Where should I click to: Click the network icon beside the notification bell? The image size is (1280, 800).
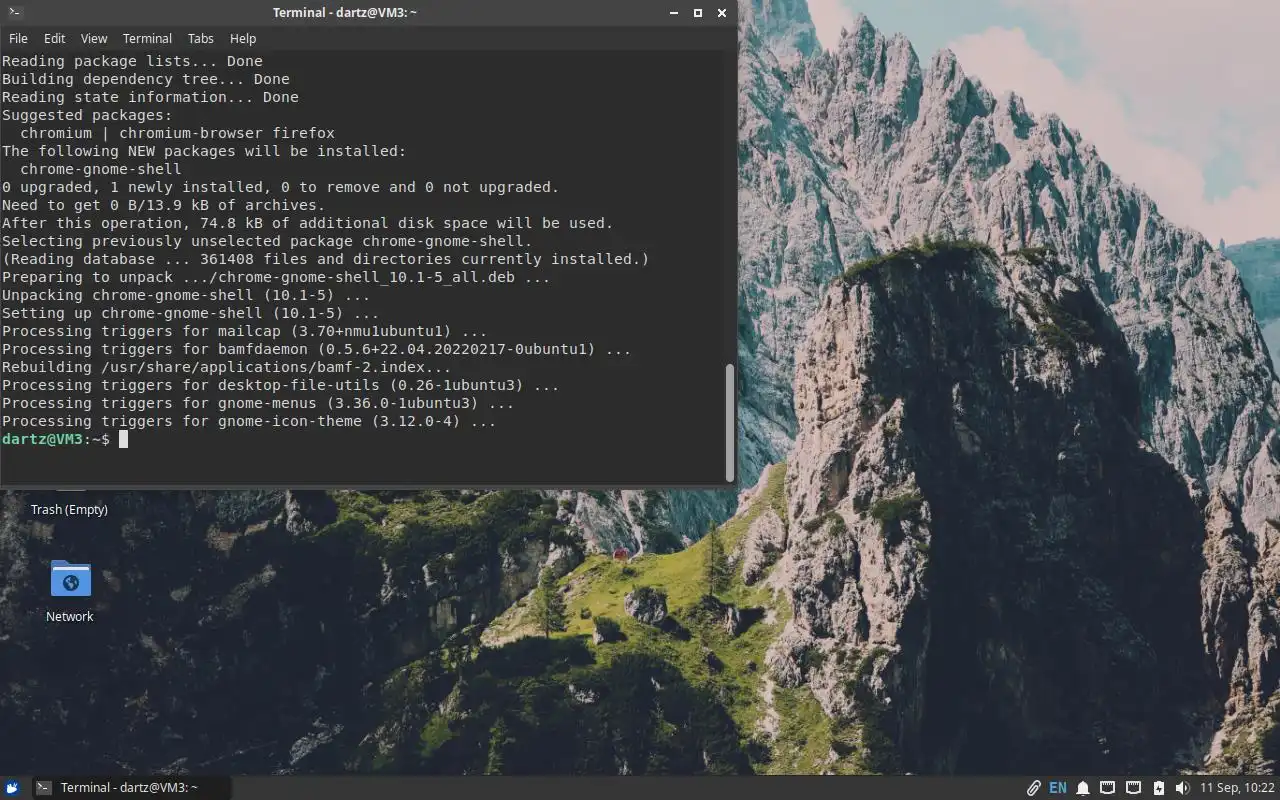(1108, 788)
